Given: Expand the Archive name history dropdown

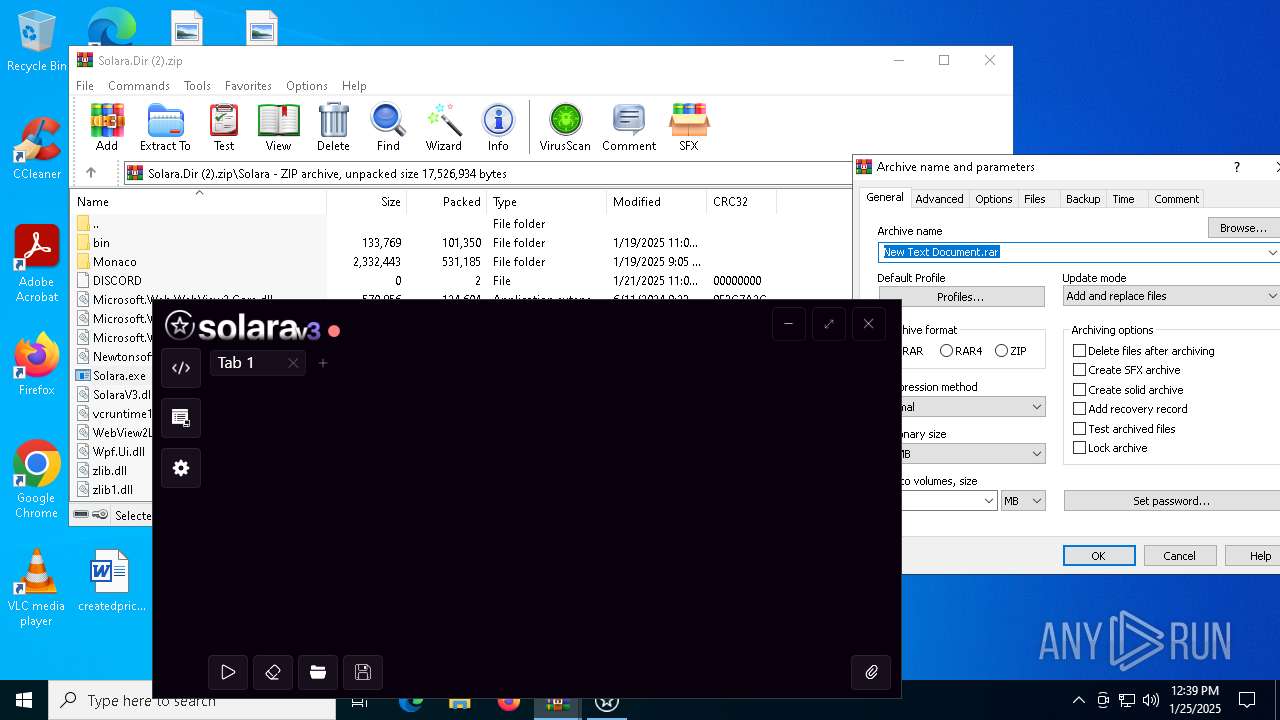Looking at the screenshot, I should [x=1272, y=252].
